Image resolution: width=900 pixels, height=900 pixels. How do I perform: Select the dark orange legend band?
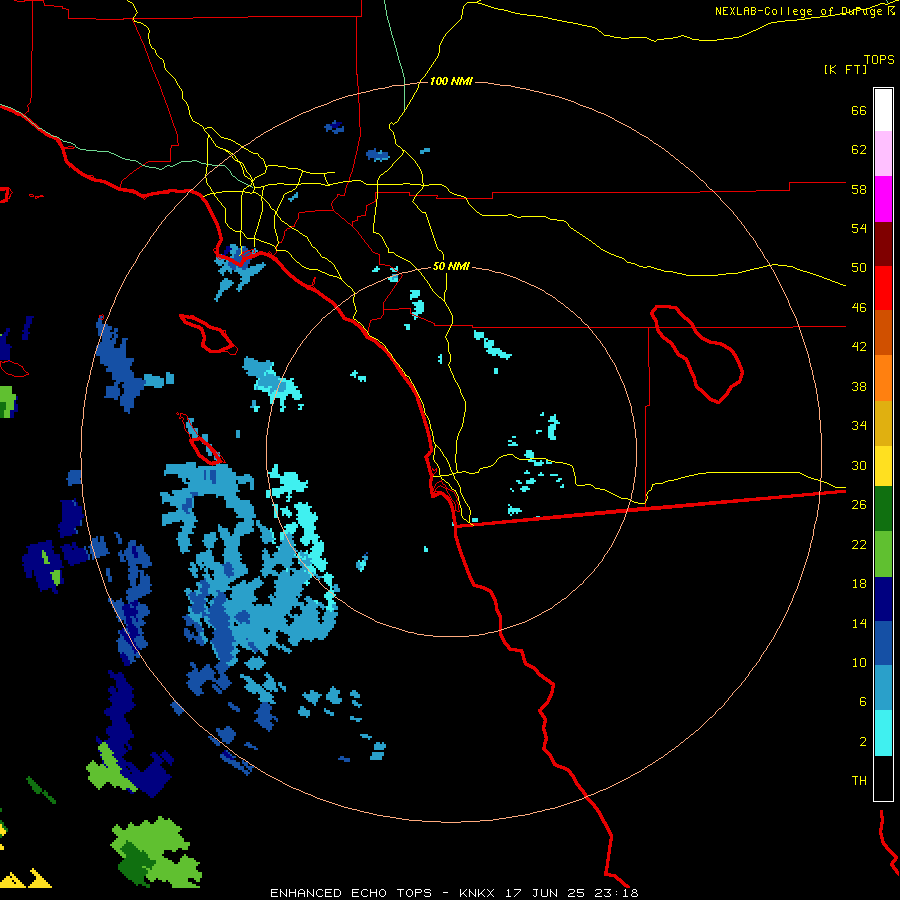coord(883,332)
